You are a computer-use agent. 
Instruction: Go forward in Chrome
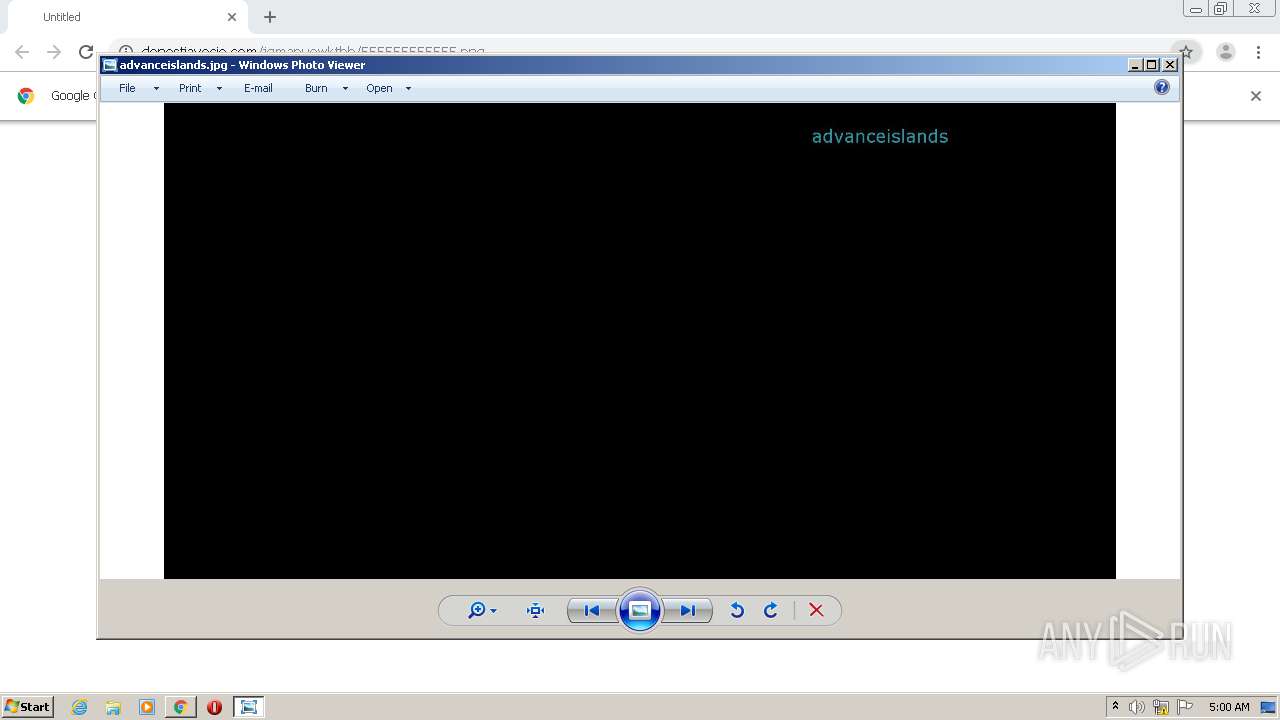pos(54,52)
